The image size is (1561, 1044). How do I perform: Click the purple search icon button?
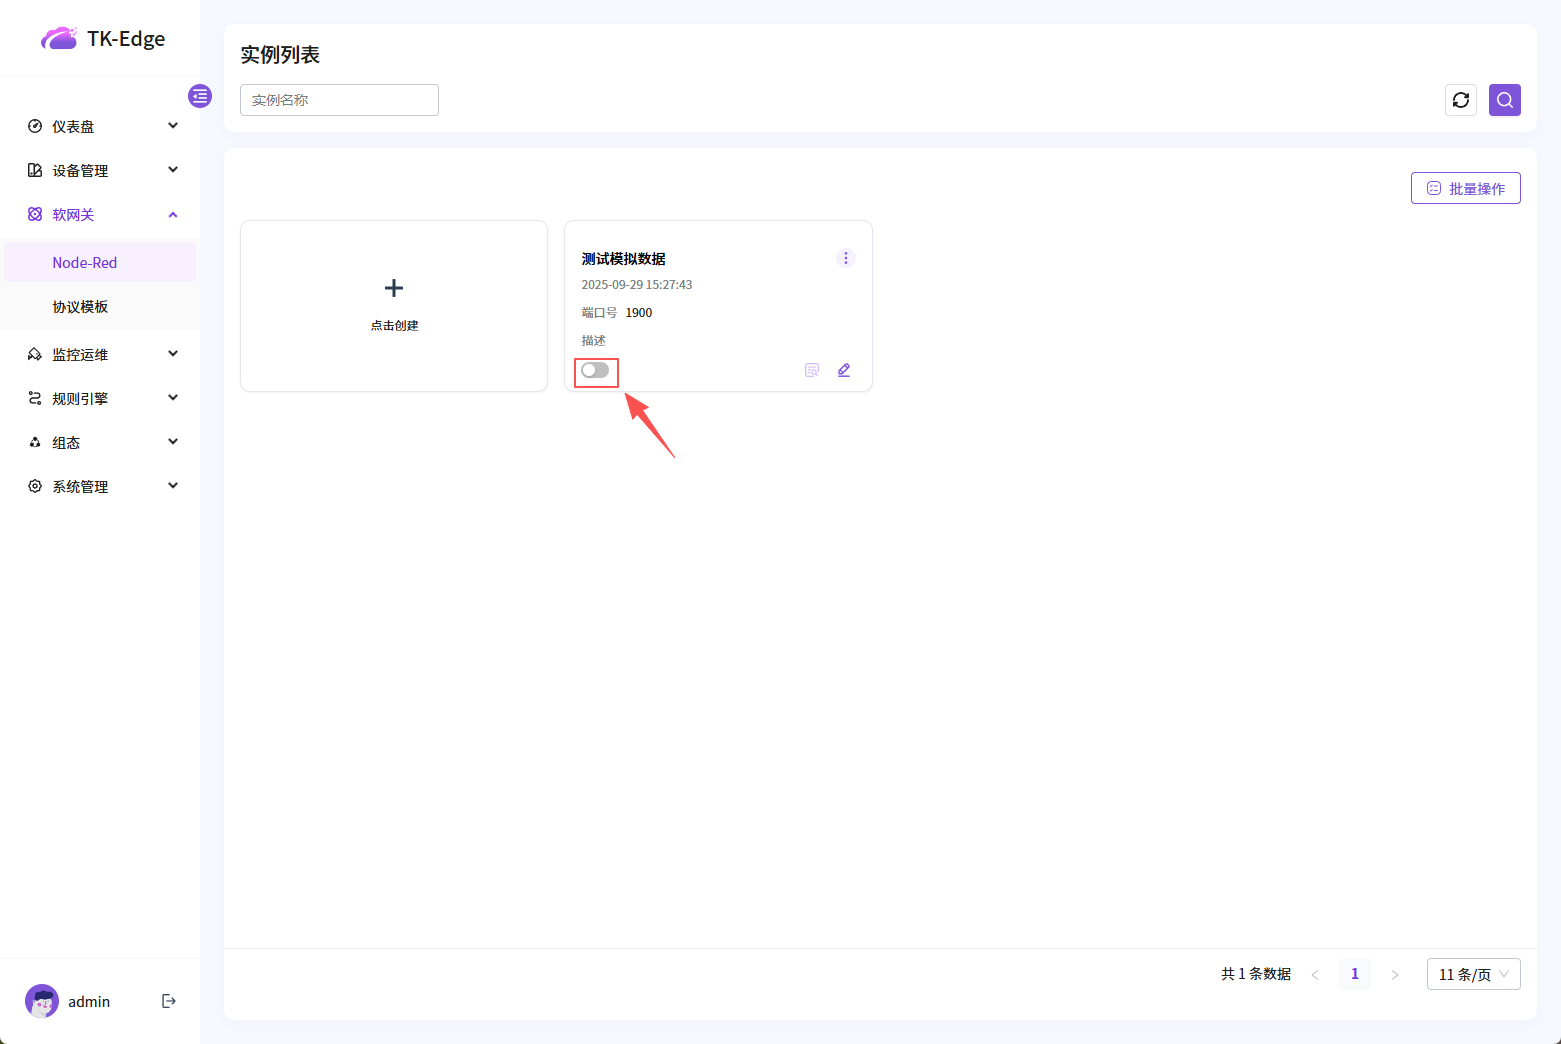[1504, 100]
